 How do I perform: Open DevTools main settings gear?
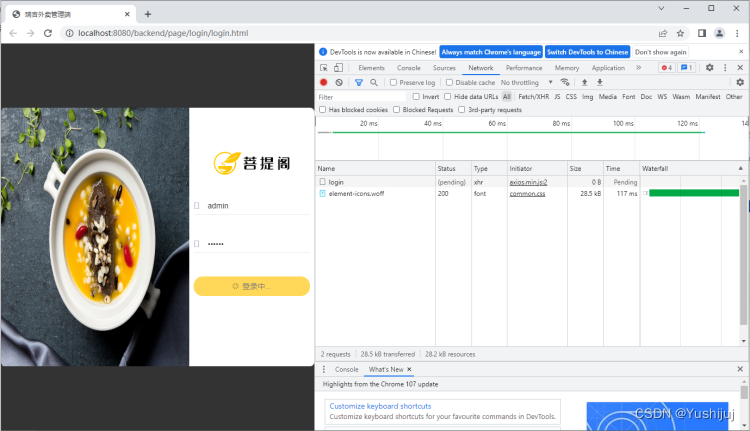tap(710, 68)
